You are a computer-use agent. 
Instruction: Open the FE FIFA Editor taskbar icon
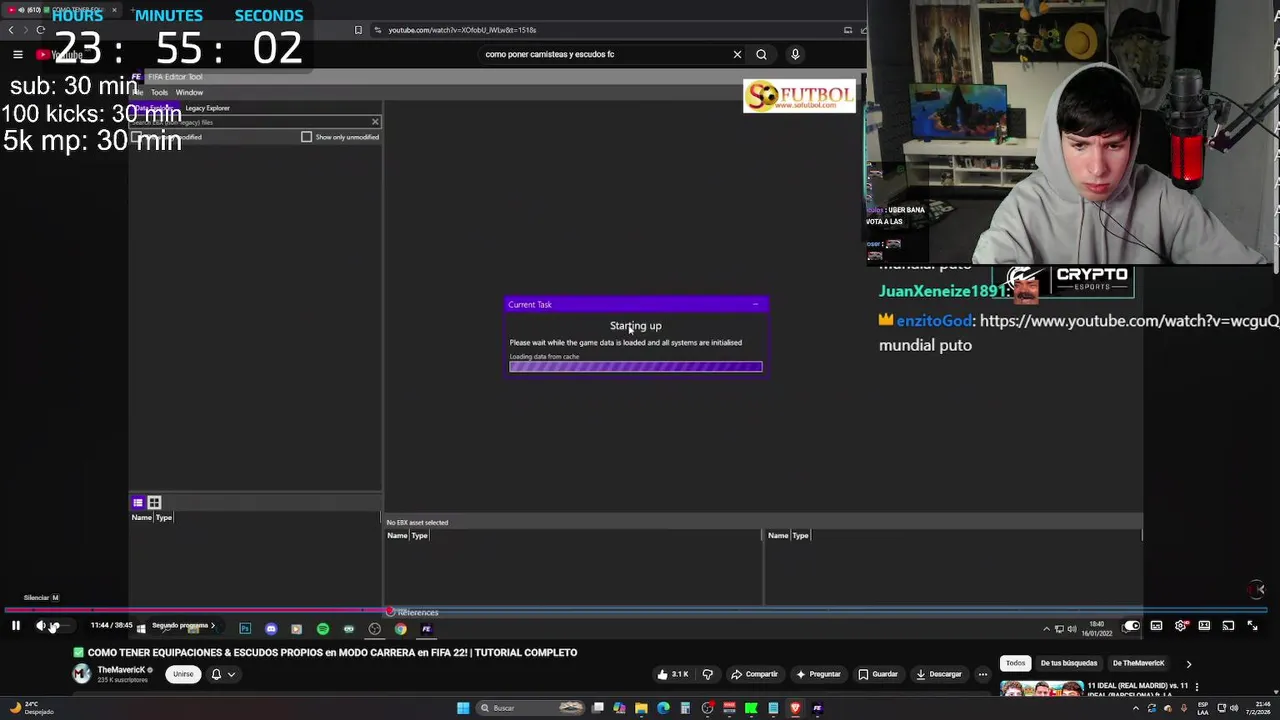pyautogui.click(x=817, y=708)
